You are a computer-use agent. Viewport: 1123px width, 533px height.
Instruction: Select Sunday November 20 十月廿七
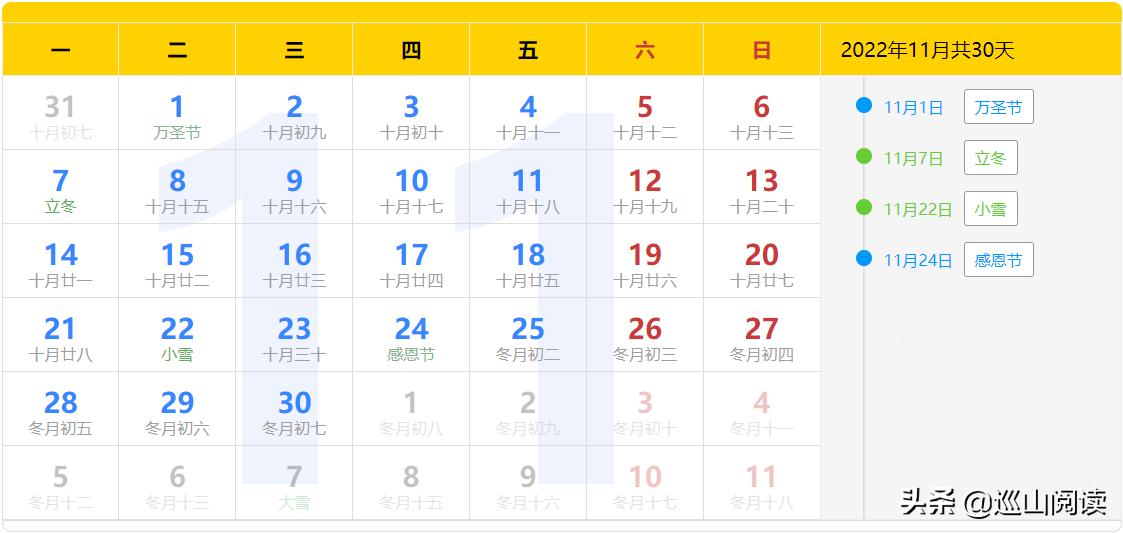click(762, 261)
